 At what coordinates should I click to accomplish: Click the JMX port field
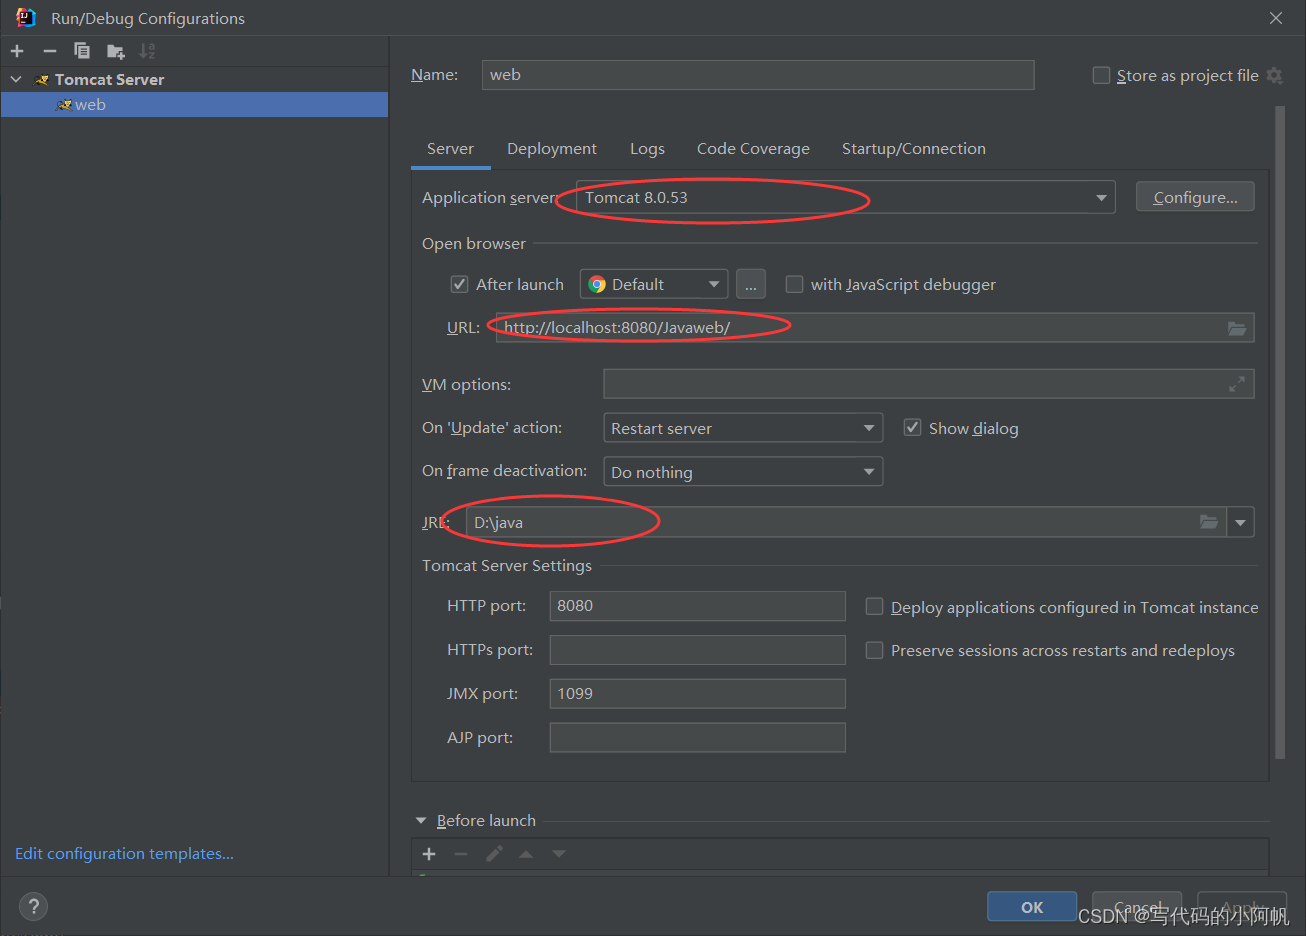click(x=697, y=694)
